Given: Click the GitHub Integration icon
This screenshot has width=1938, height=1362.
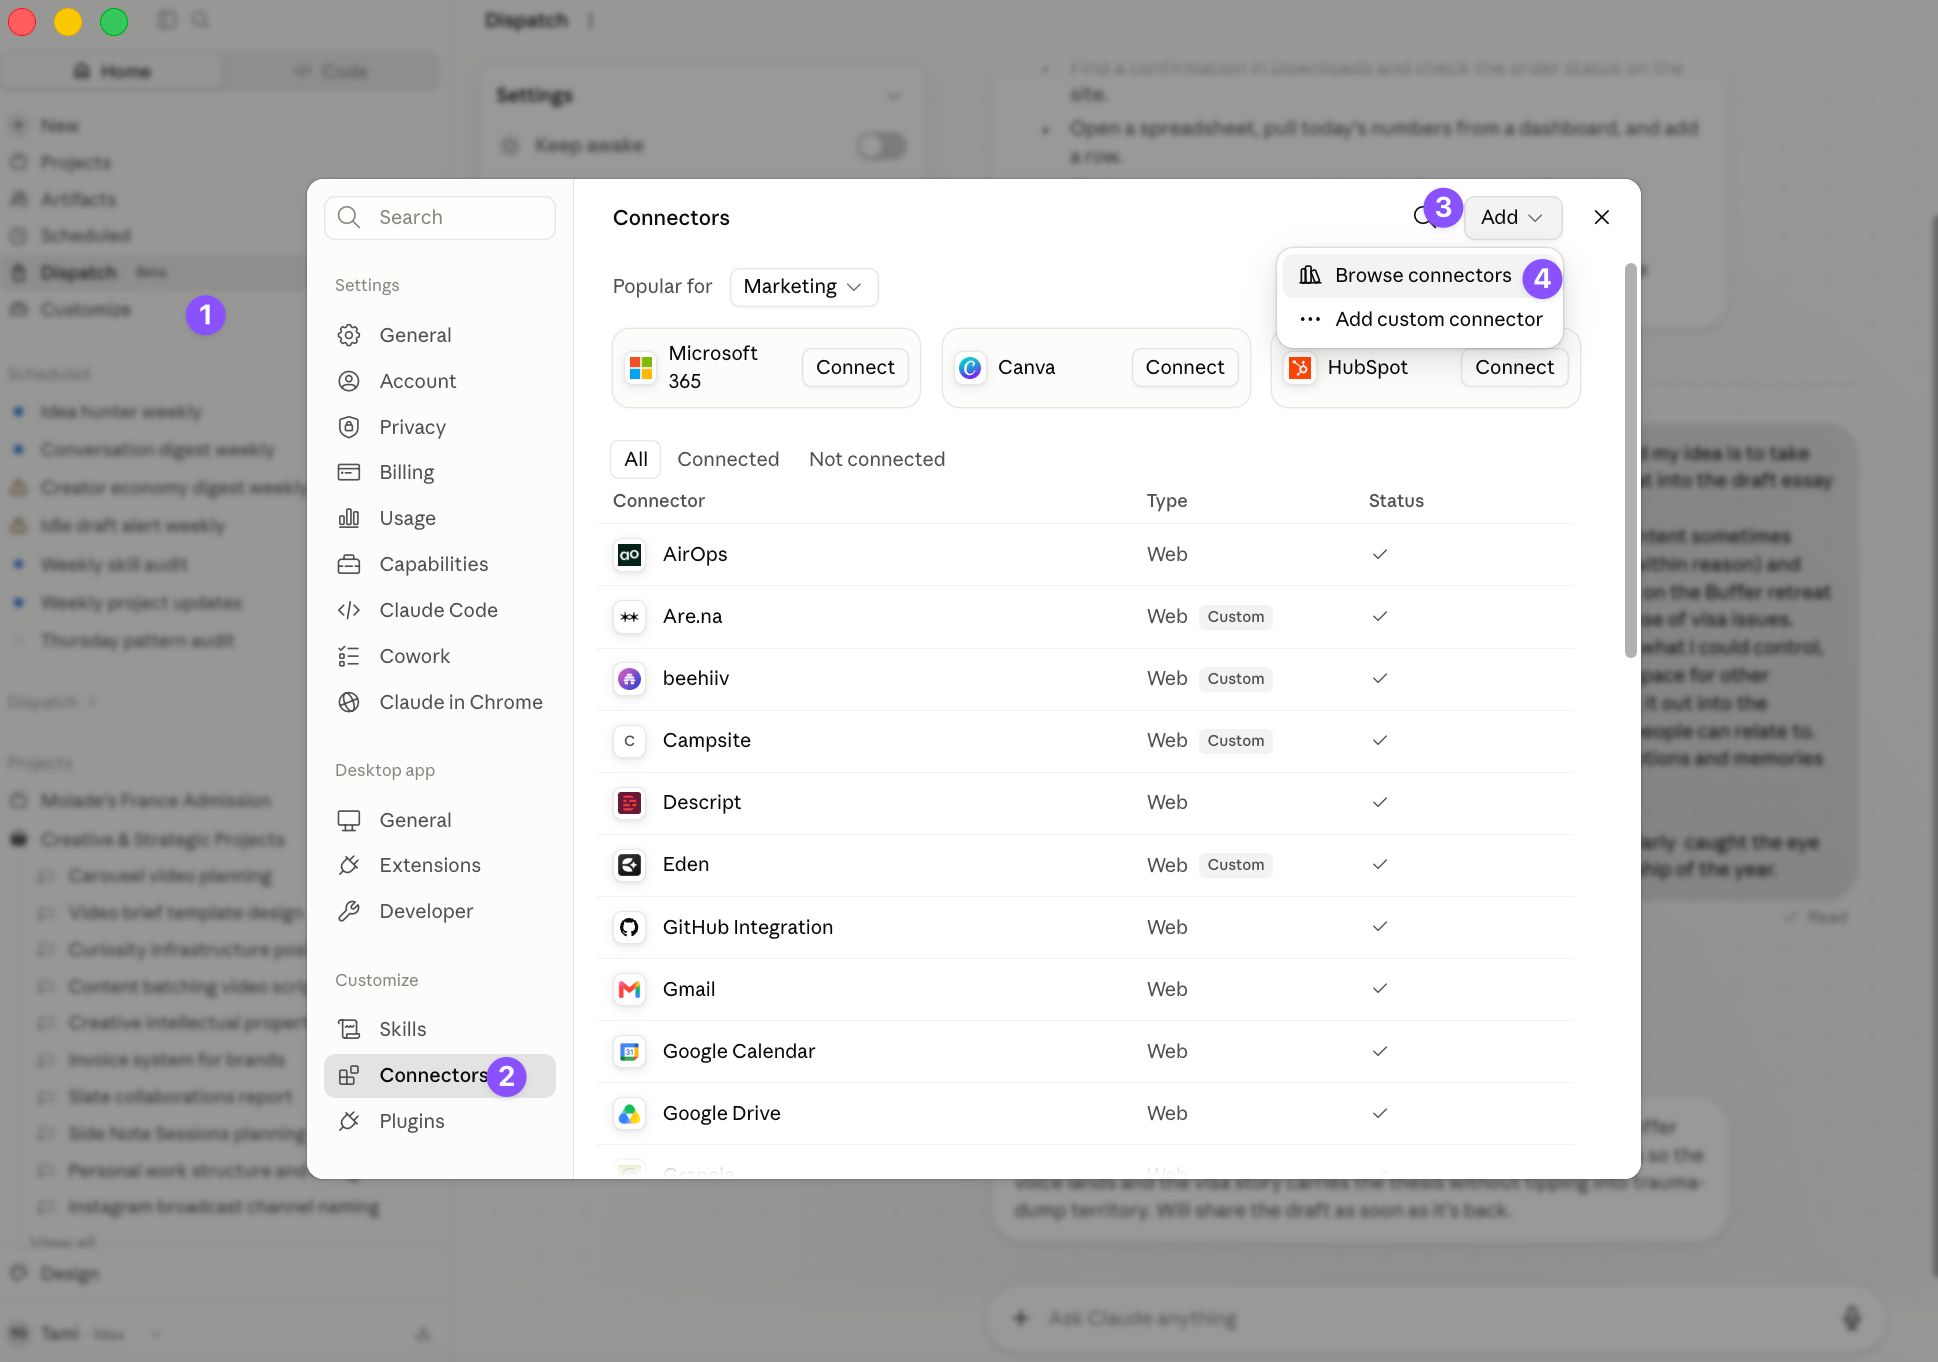Looking at the screenshot, I should pyautogui.click(x=629, y=927).
